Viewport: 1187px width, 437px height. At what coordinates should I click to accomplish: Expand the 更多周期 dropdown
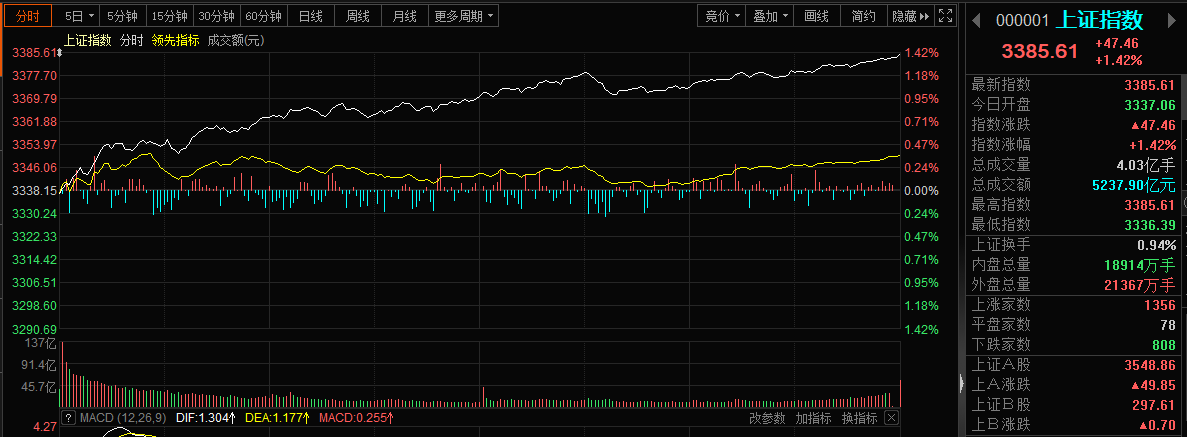click(x=464, y=16)
